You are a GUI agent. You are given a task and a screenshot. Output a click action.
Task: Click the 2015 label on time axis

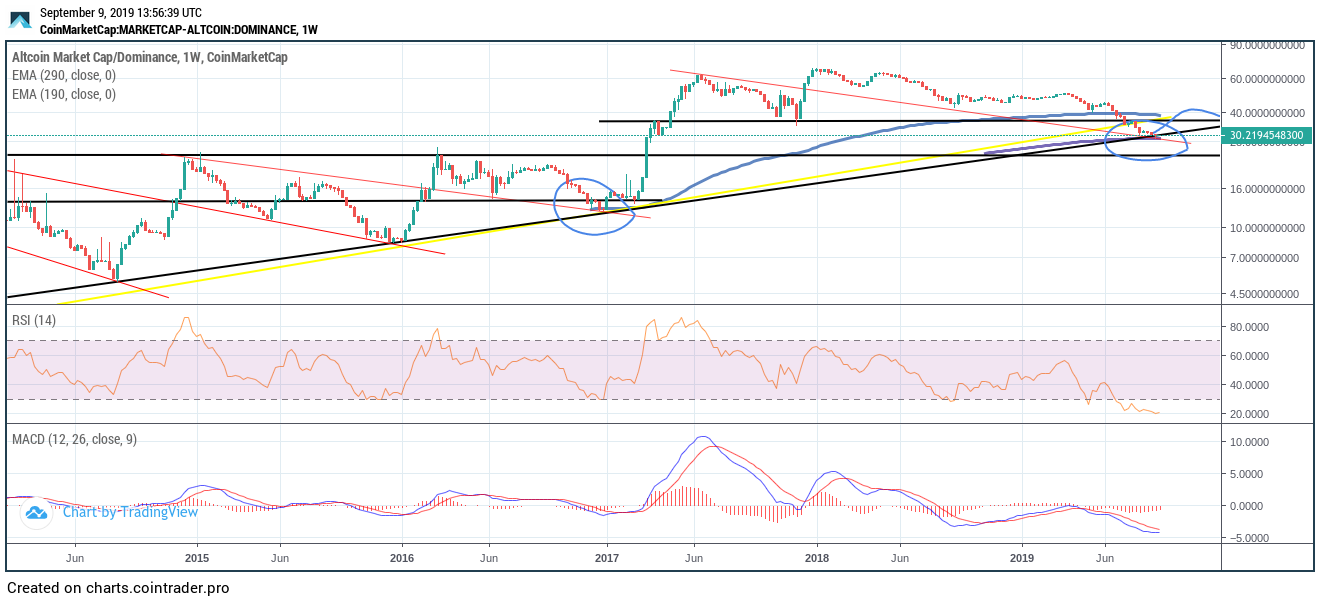196,557
